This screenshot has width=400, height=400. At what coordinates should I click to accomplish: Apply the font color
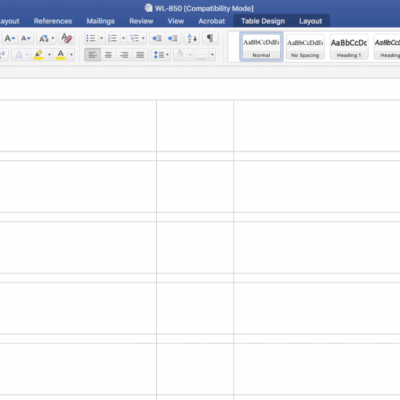tap(61, 55)
